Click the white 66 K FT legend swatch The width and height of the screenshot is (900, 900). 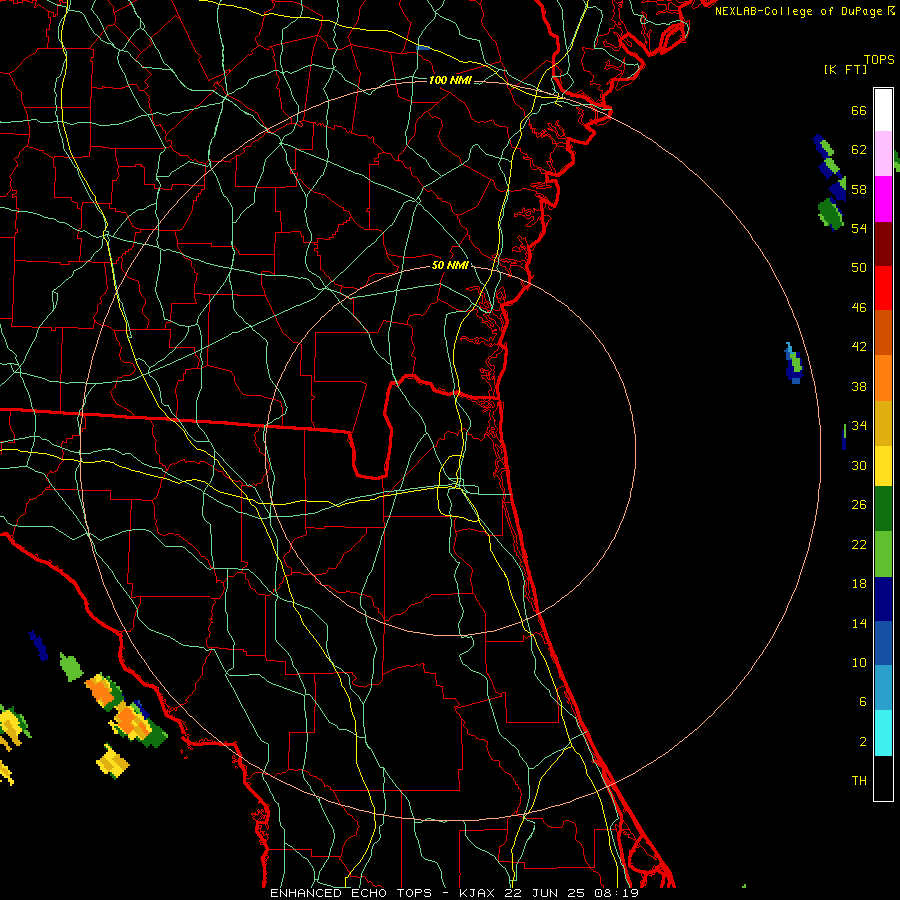pos(883,110)
